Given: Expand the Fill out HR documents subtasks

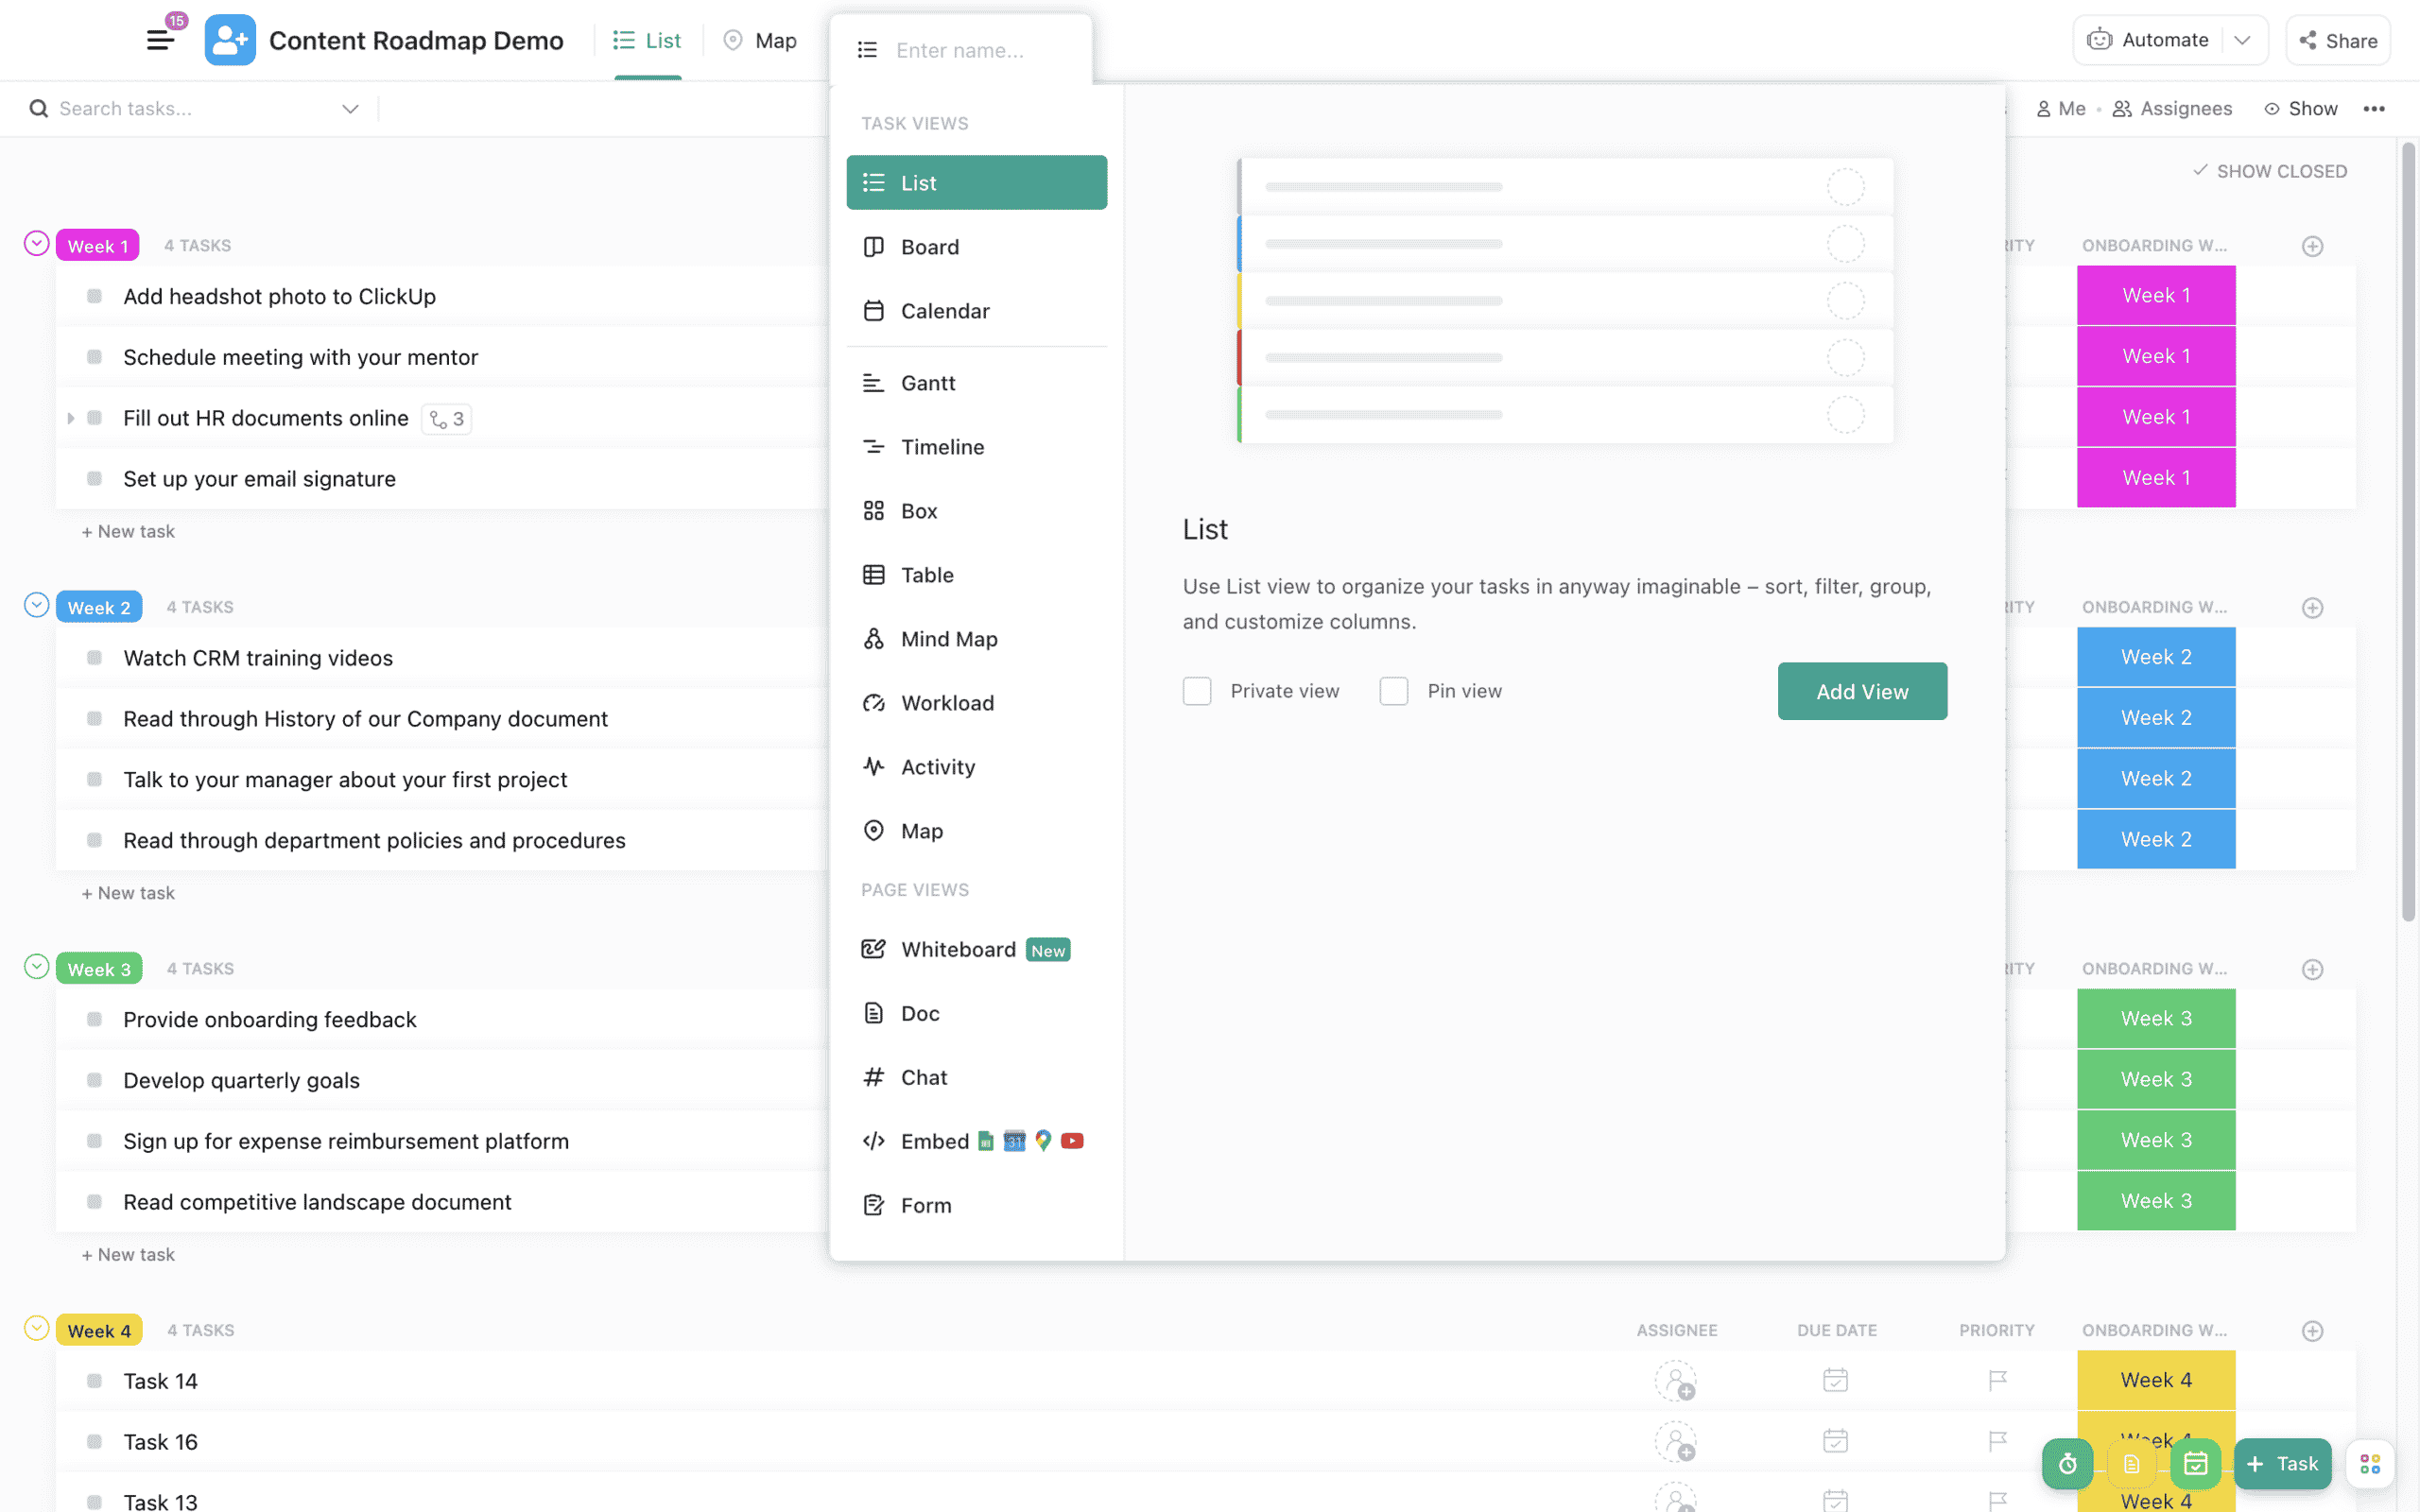Looking at the screenshot, I should coord(70,418).
